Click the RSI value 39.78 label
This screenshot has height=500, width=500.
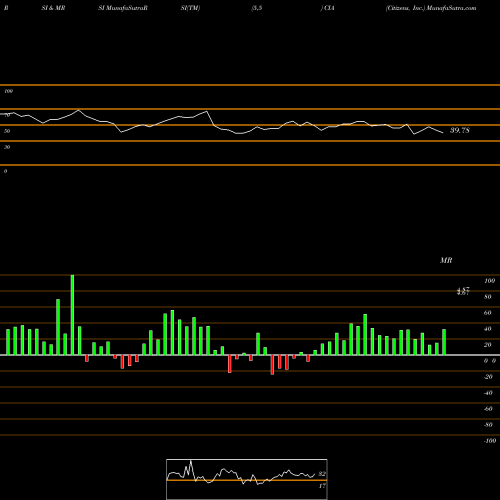(460, 130)
